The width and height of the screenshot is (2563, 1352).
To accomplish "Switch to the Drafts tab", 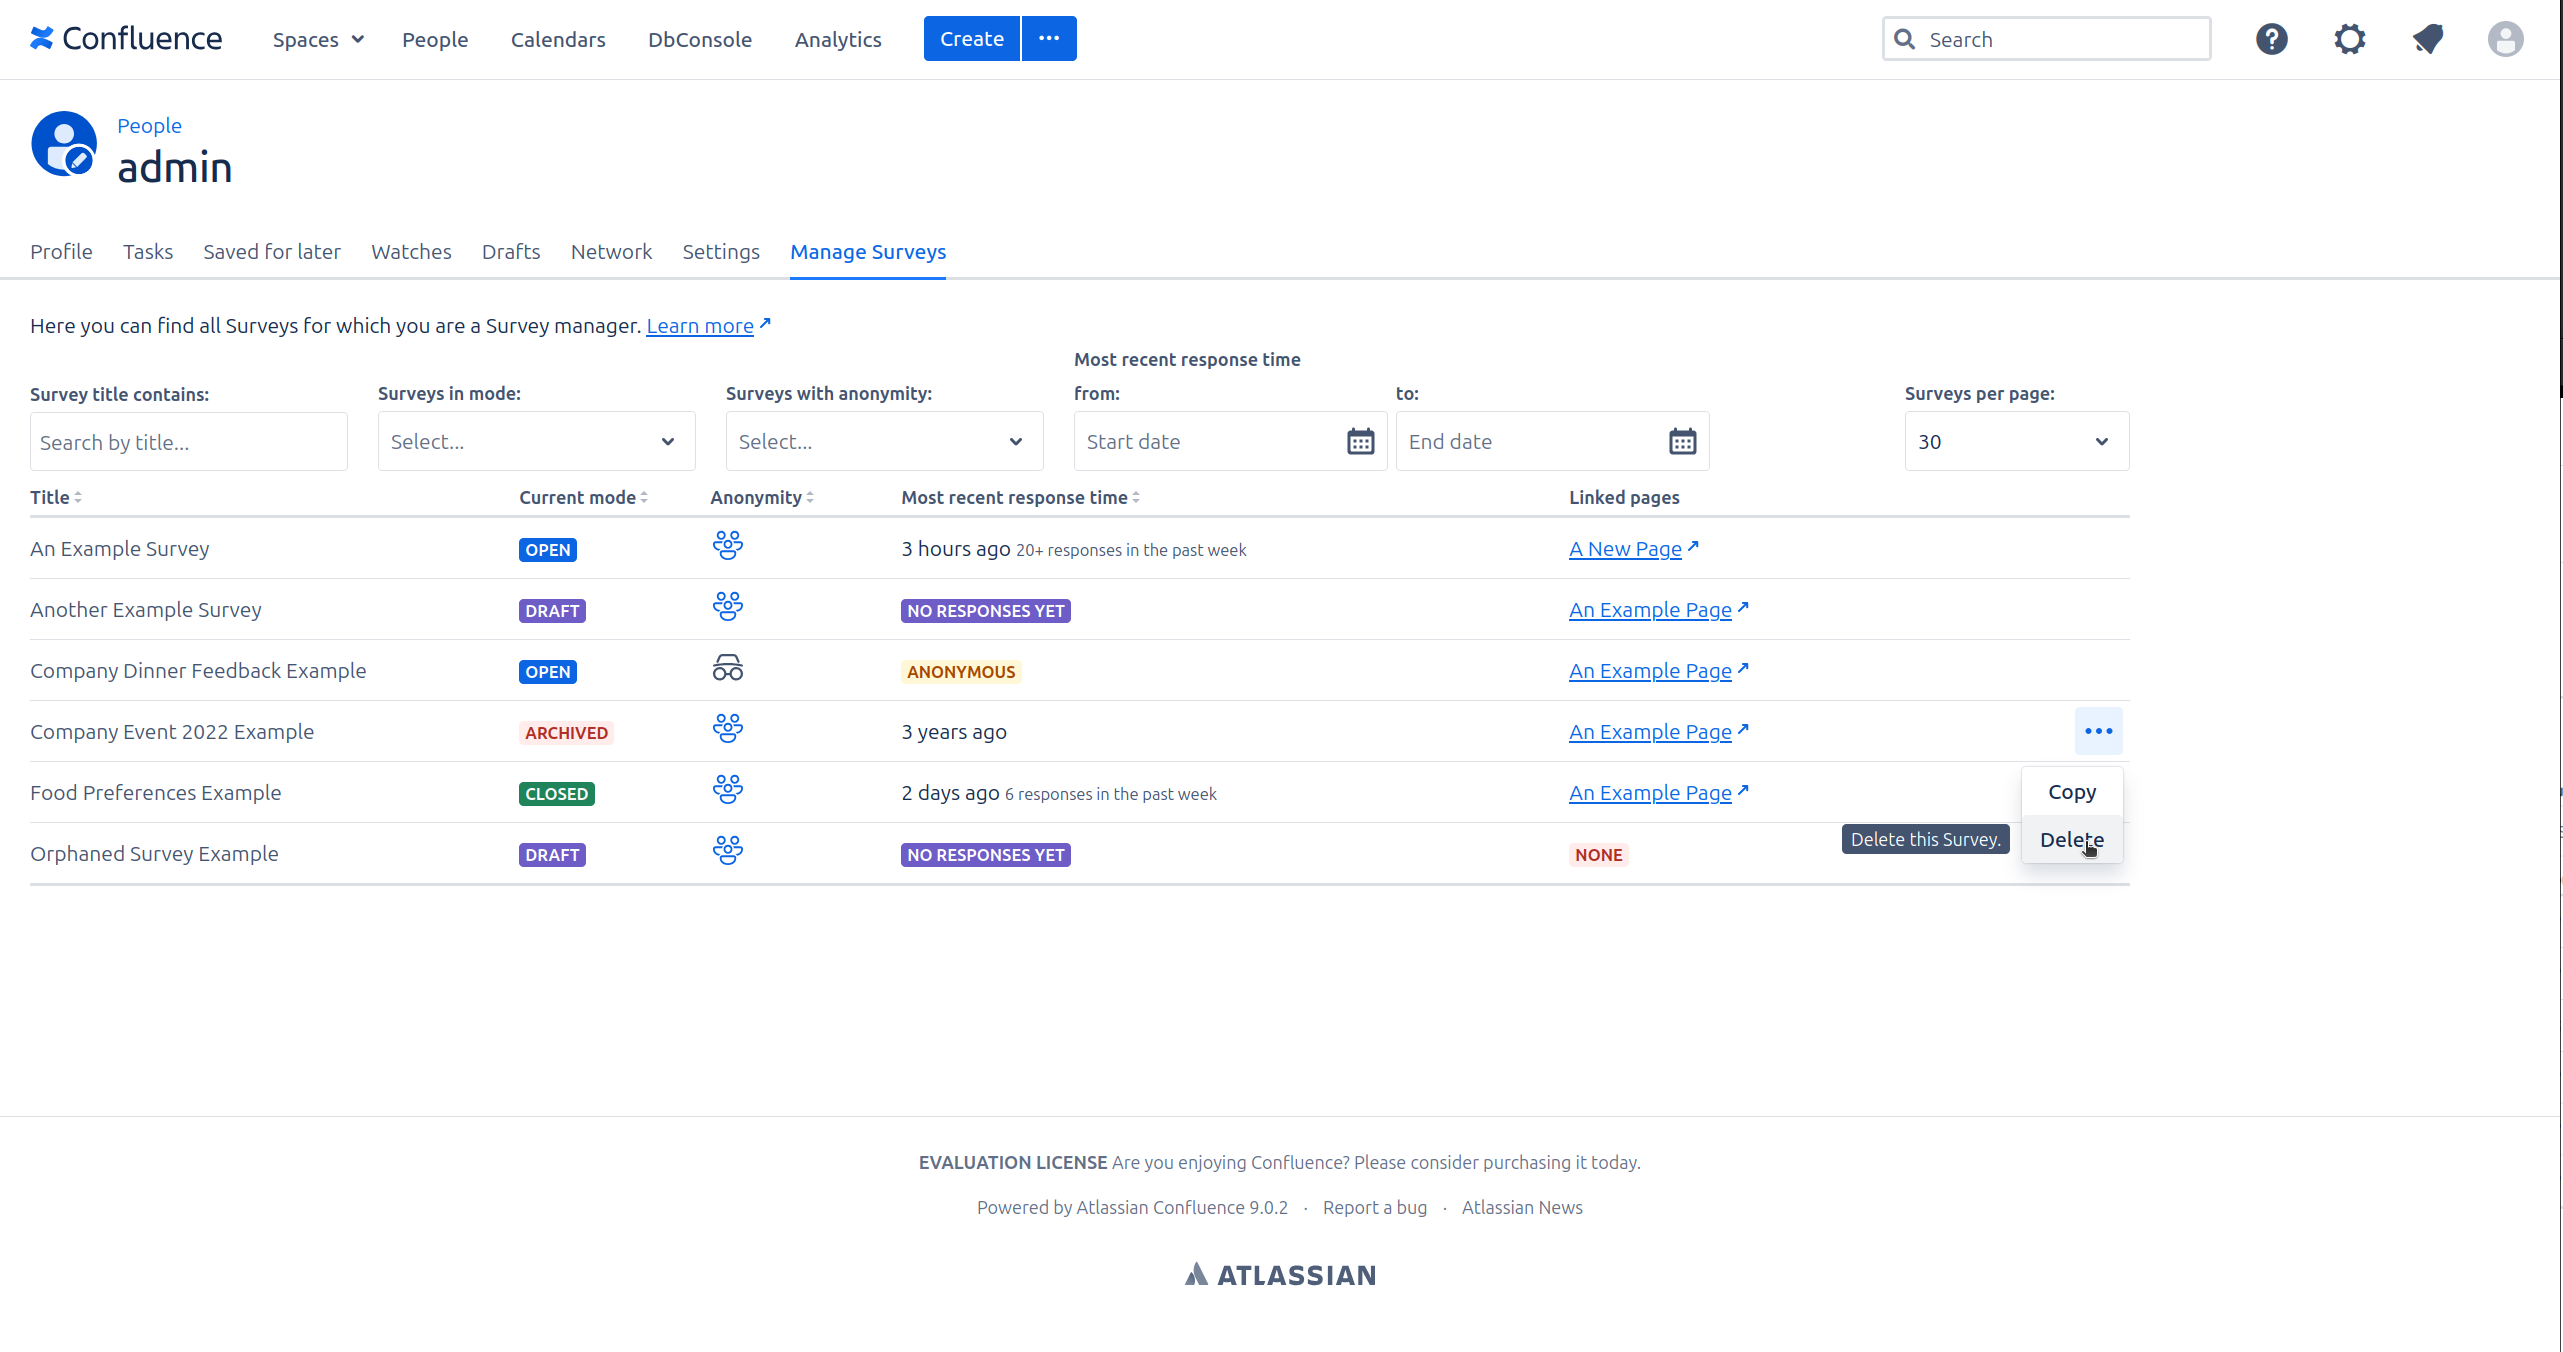I will tap(511, 252).
